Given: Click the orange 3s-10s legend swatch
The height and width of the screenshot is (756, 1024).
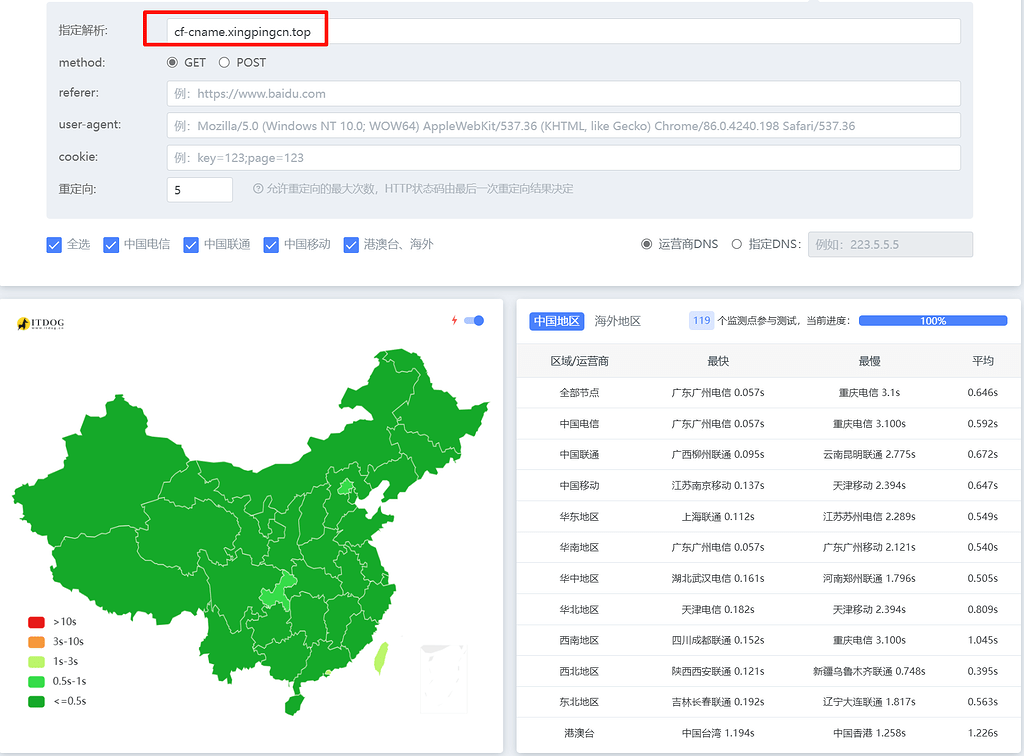Looking at the screenshot, I should pos(37,642).
